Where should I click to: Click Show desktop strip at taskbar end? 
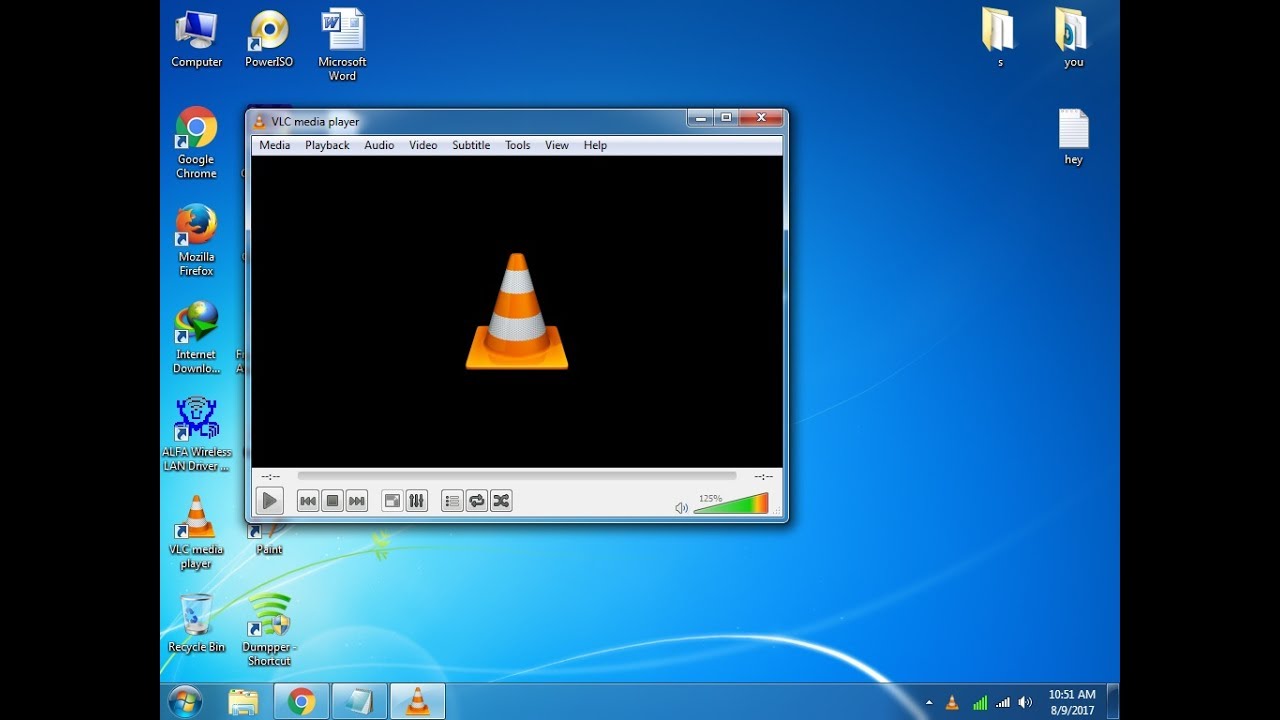[1113, 702]
